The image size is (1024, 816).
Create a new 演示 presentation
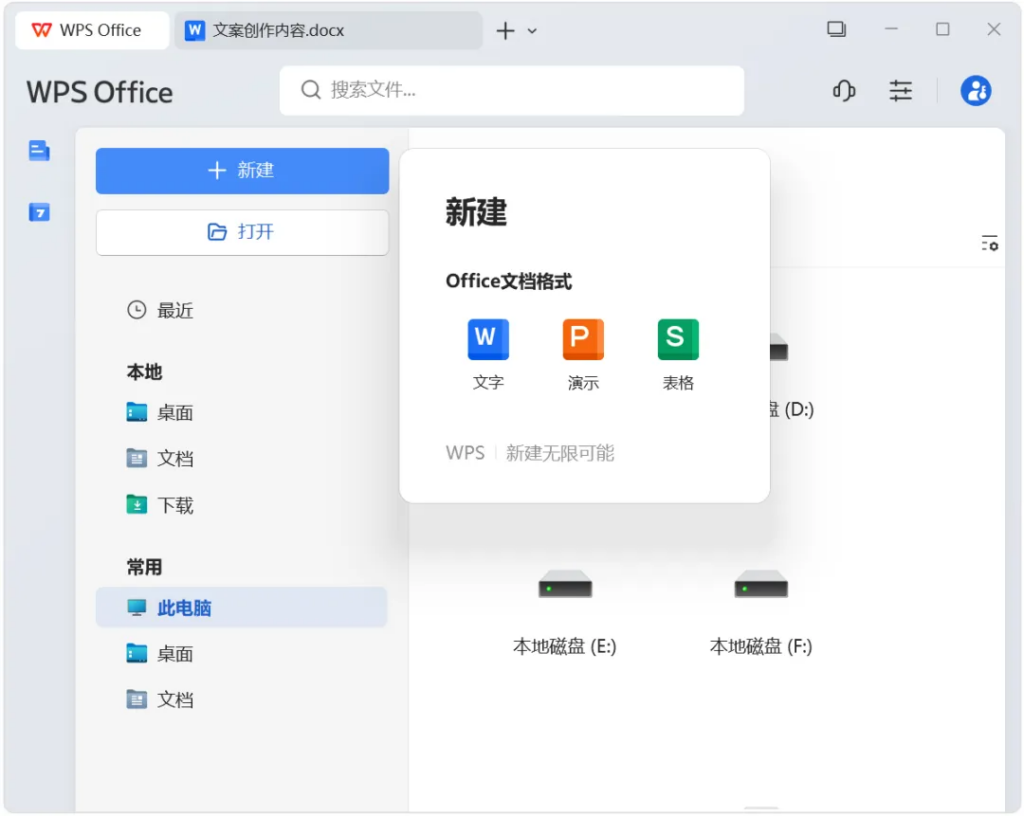pos(583,340)
